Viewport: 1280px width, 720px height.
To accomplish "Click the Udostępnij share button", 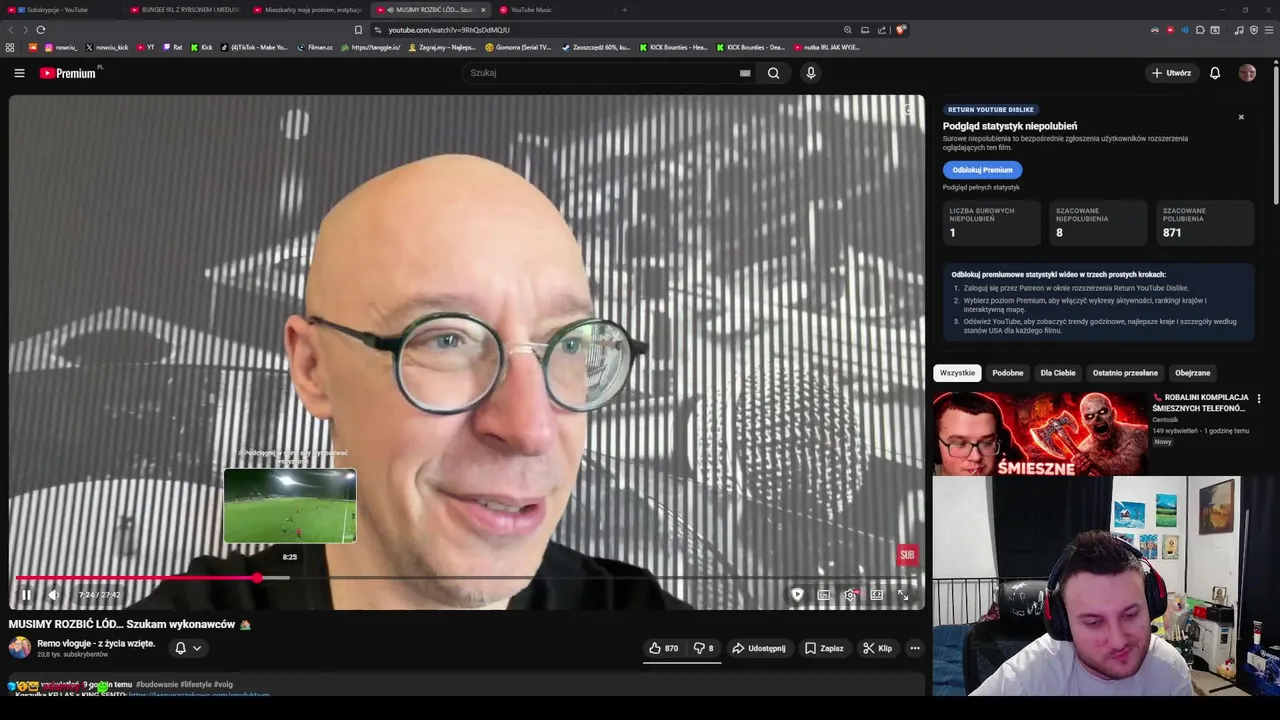I will coord(758,648).
